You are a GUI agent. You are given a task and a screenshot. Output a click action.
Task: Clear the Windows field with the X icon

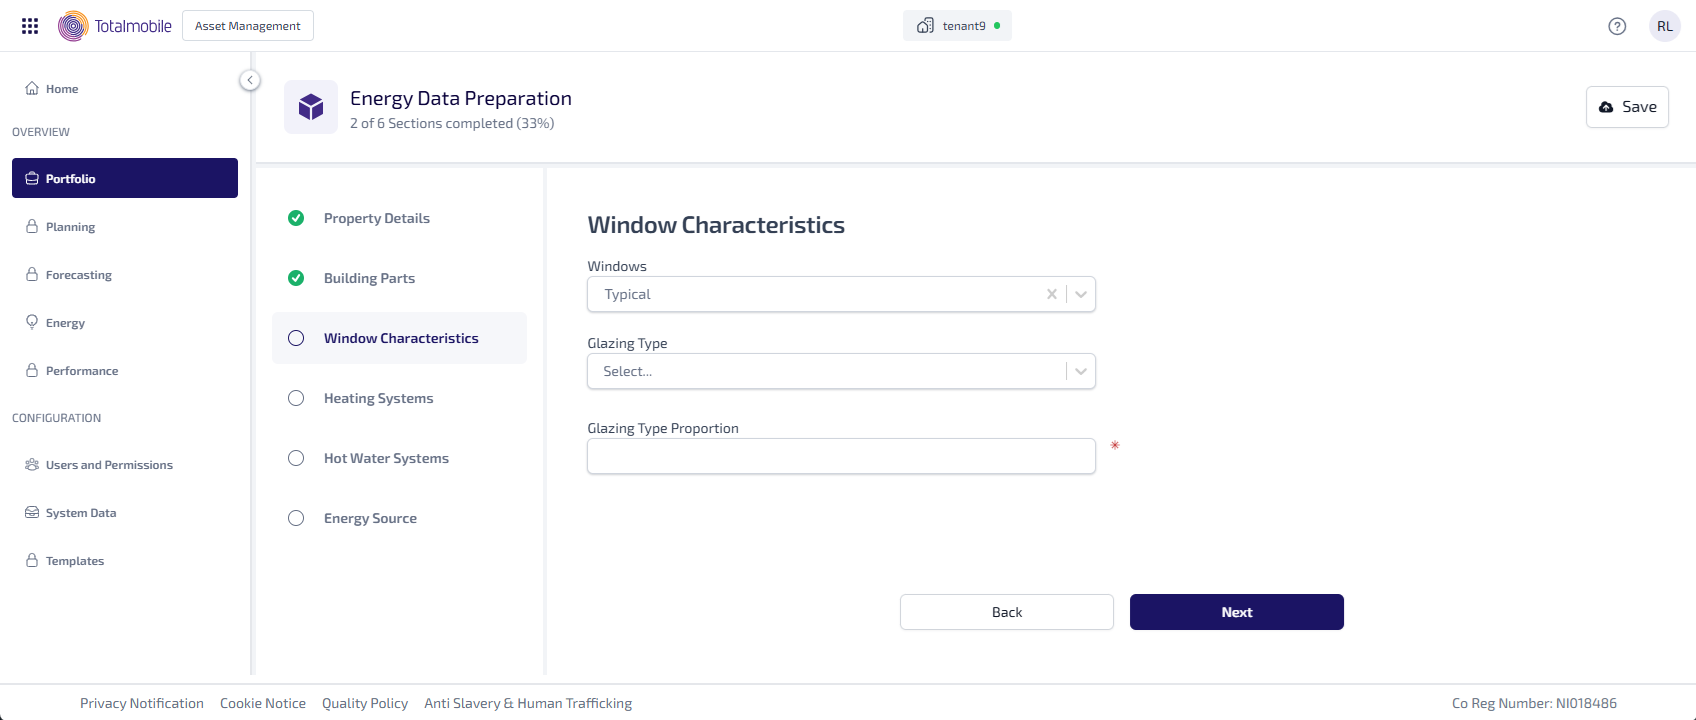(1051, 294)
